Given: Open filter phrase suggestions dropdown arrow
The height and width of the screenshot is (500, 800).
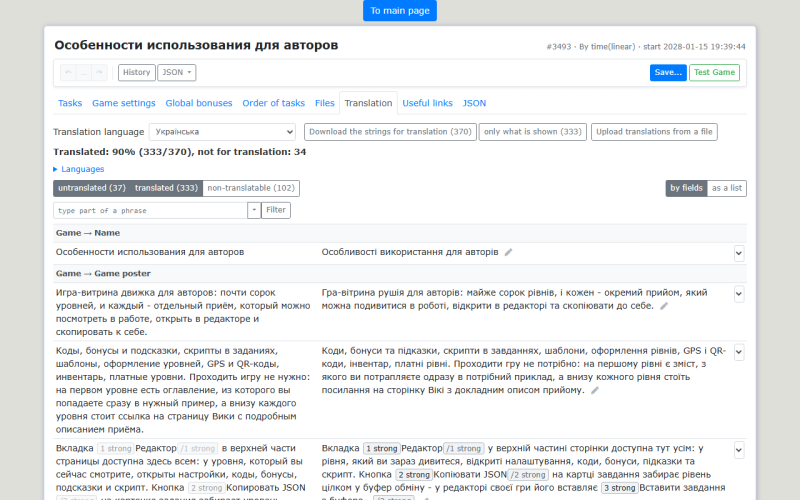Looking at the screenshot, I should 254,210.
